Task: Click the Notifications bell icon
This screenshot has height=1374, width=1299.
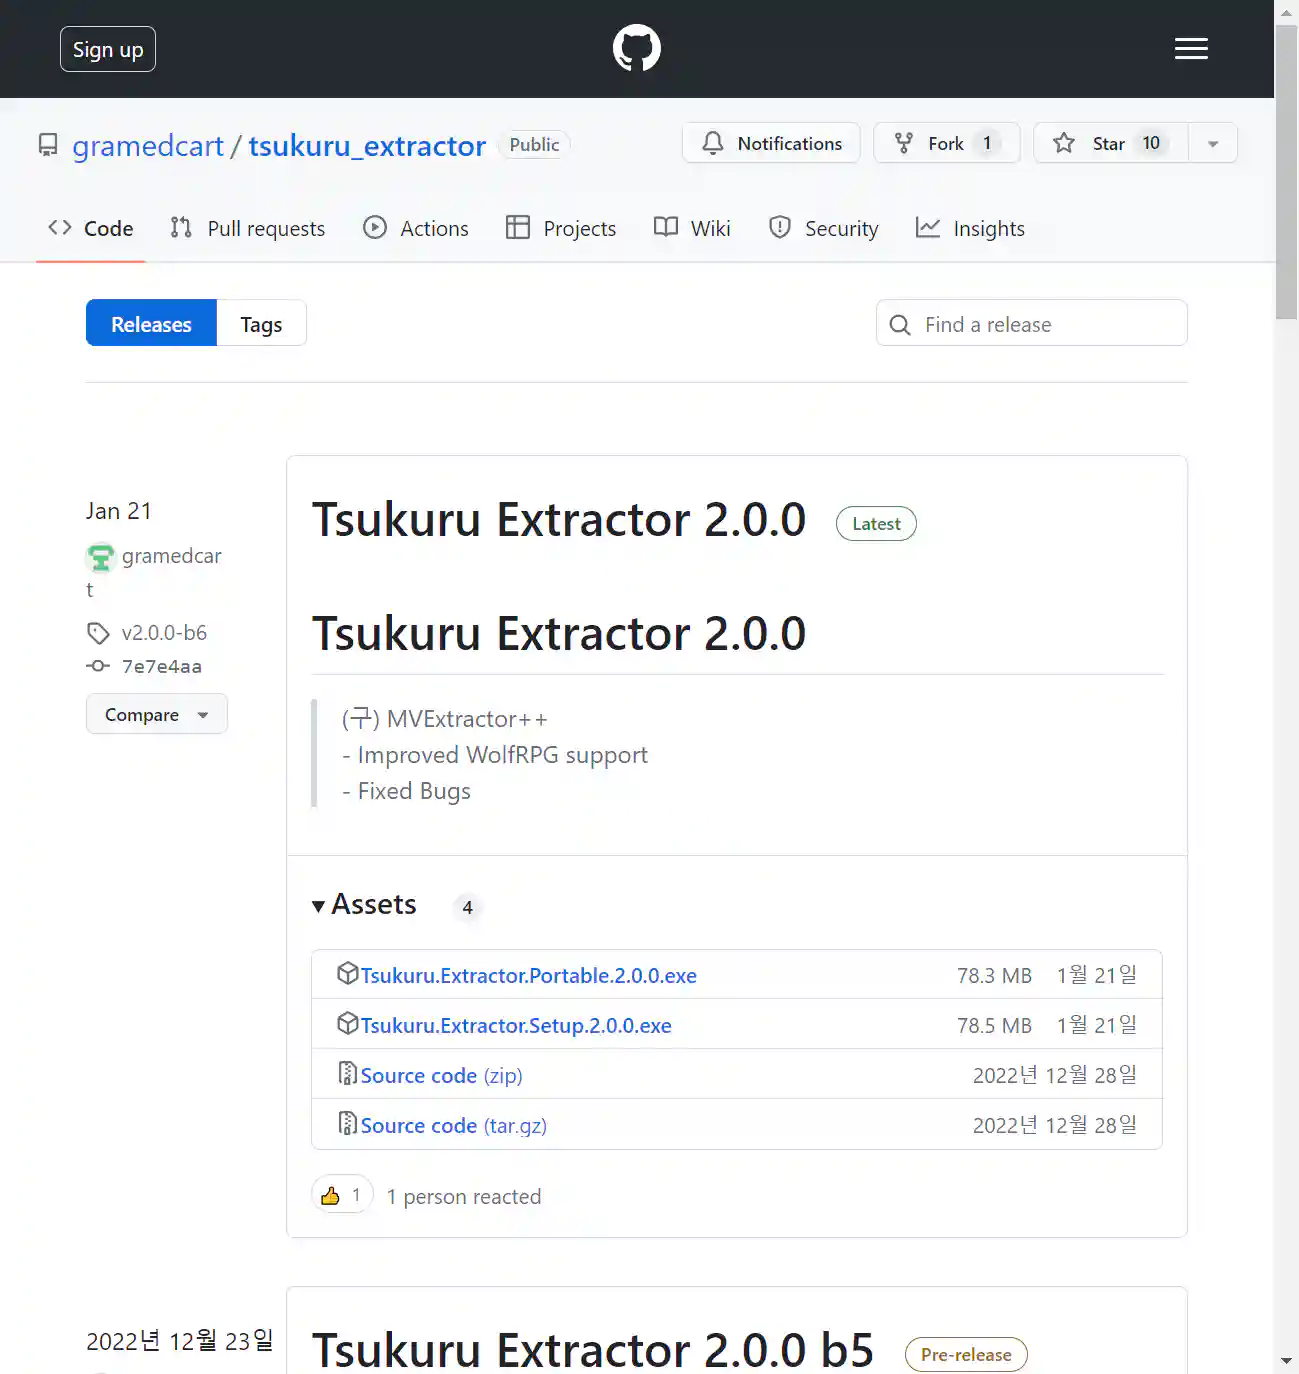Action: click(x=713, y=143)
